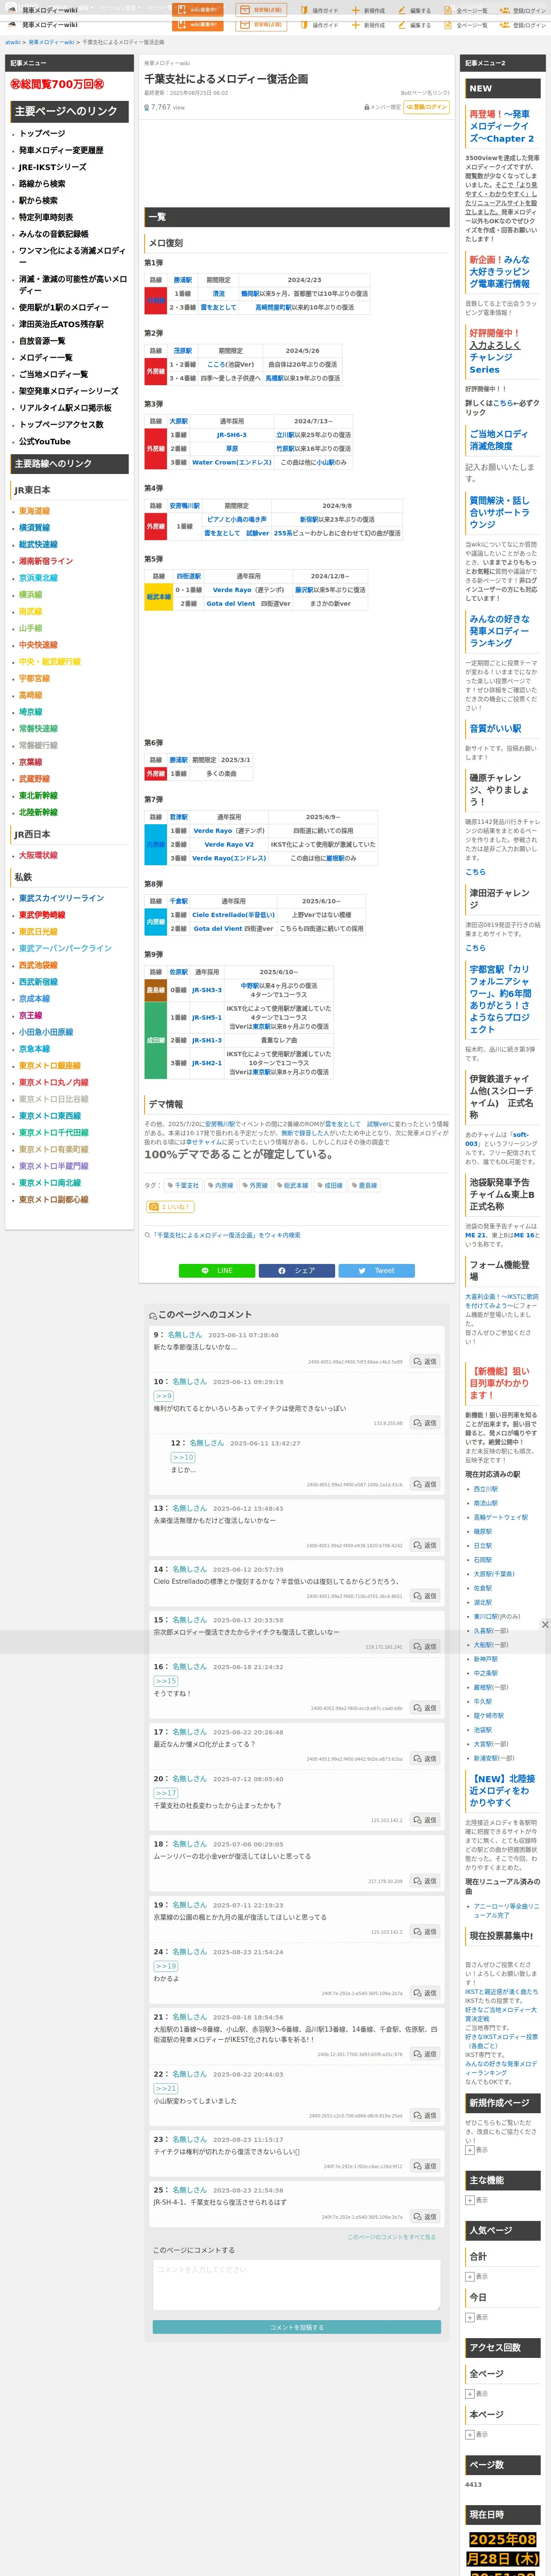Reply (返信) to comment 18
This screenshot has width=551, height=2576.
pos(425,1881)
